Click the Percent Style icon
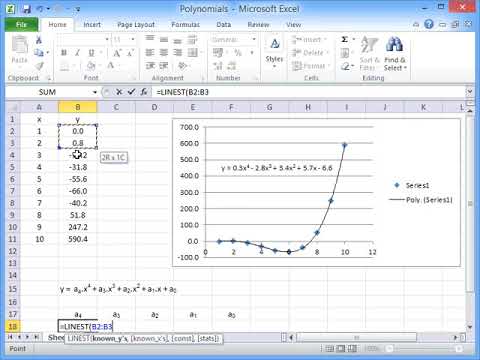Screen dimensions: 480x360 coord(238,53)
